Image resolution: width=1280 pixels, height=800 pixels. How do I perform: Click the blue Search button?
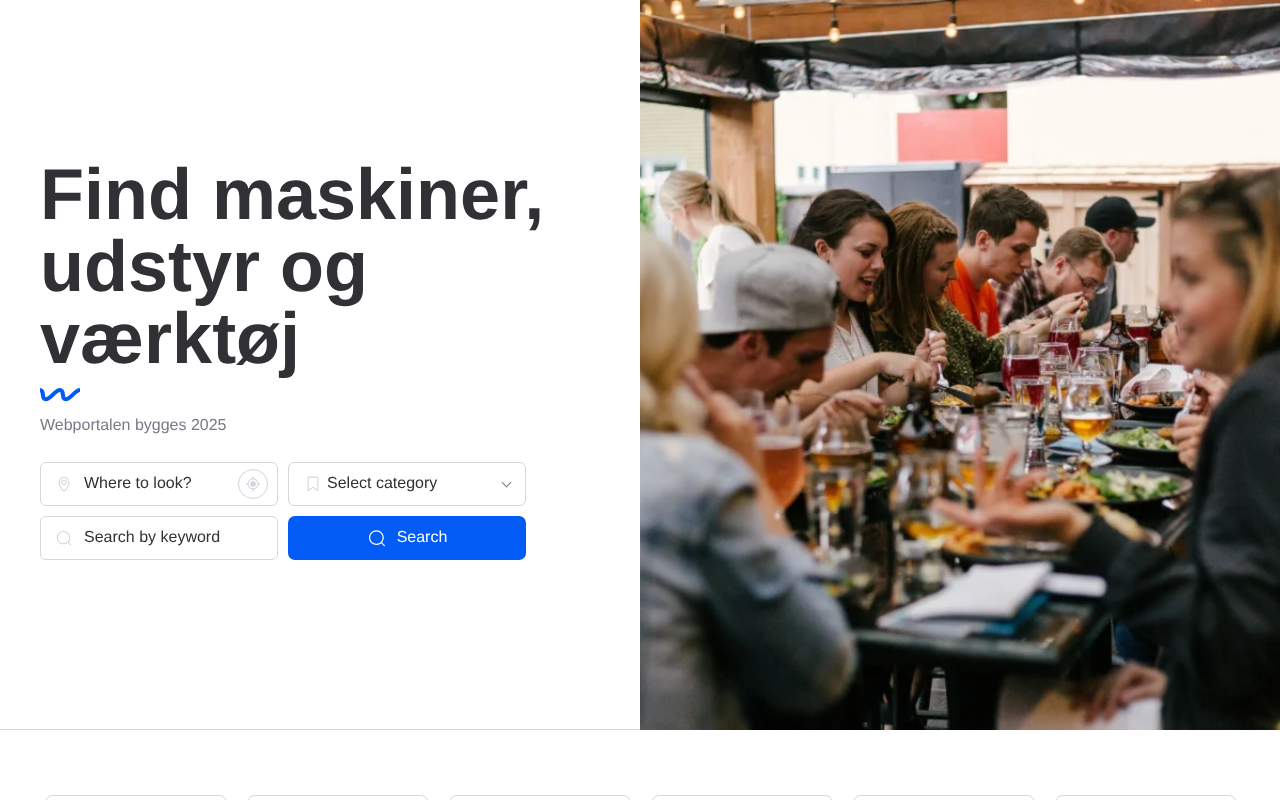[x=407, y=538]
